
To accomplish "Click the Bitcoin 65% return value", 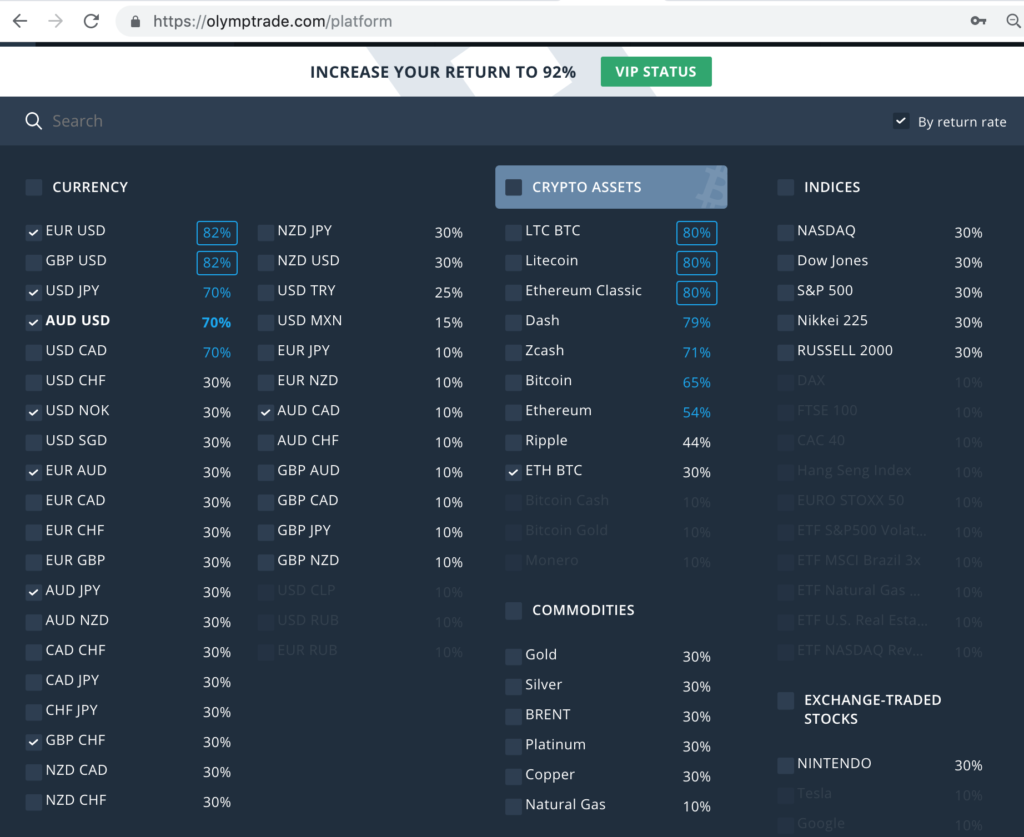I will (x=696, y=383).
